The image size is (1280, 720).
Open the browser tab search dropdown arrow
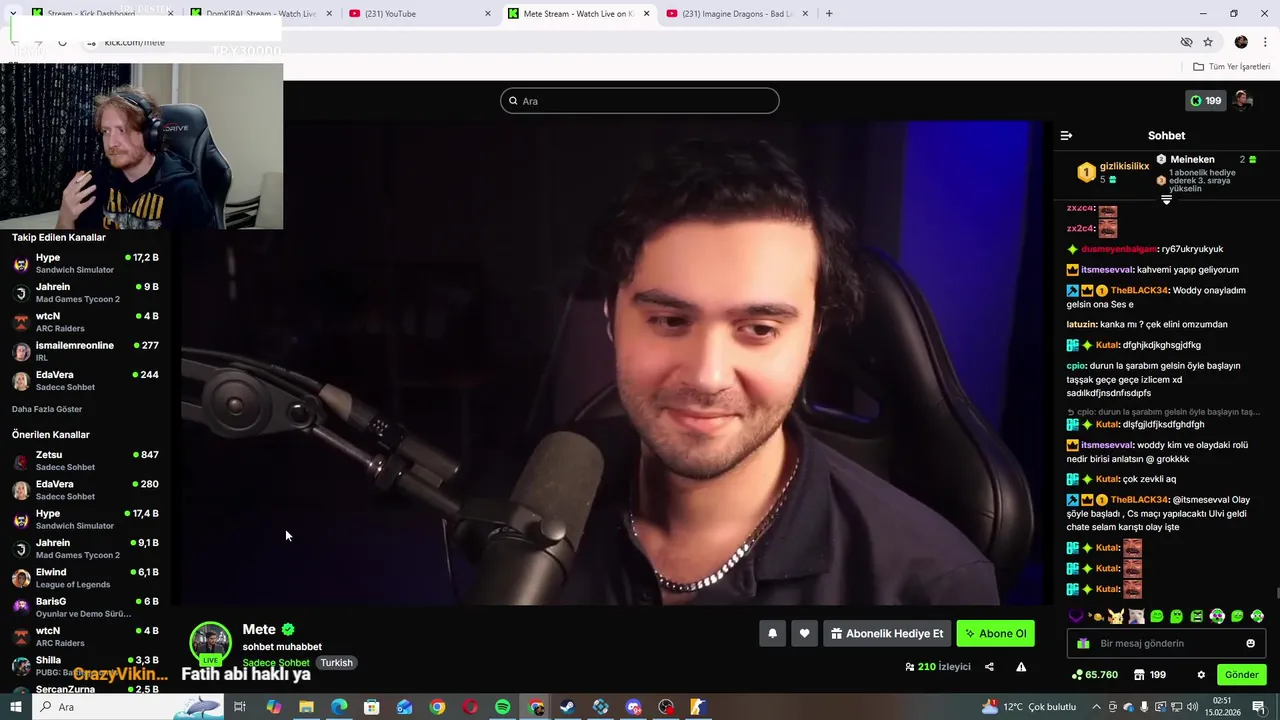click(13, 13)
